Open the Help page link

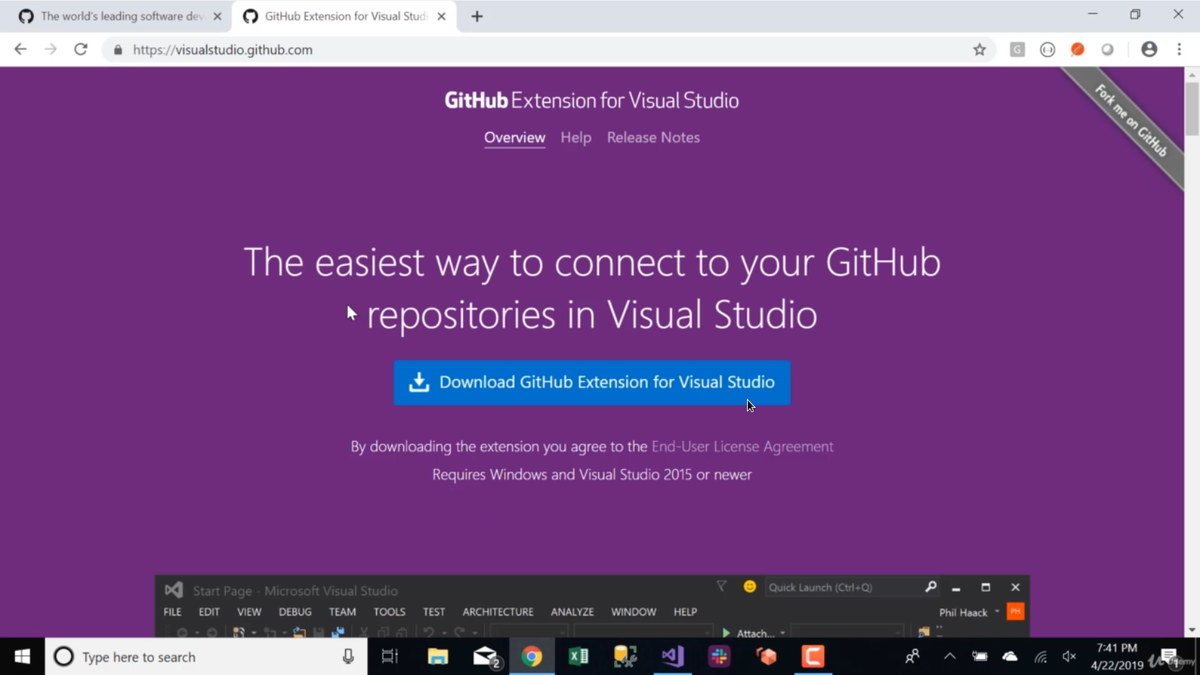click(575, 138)
